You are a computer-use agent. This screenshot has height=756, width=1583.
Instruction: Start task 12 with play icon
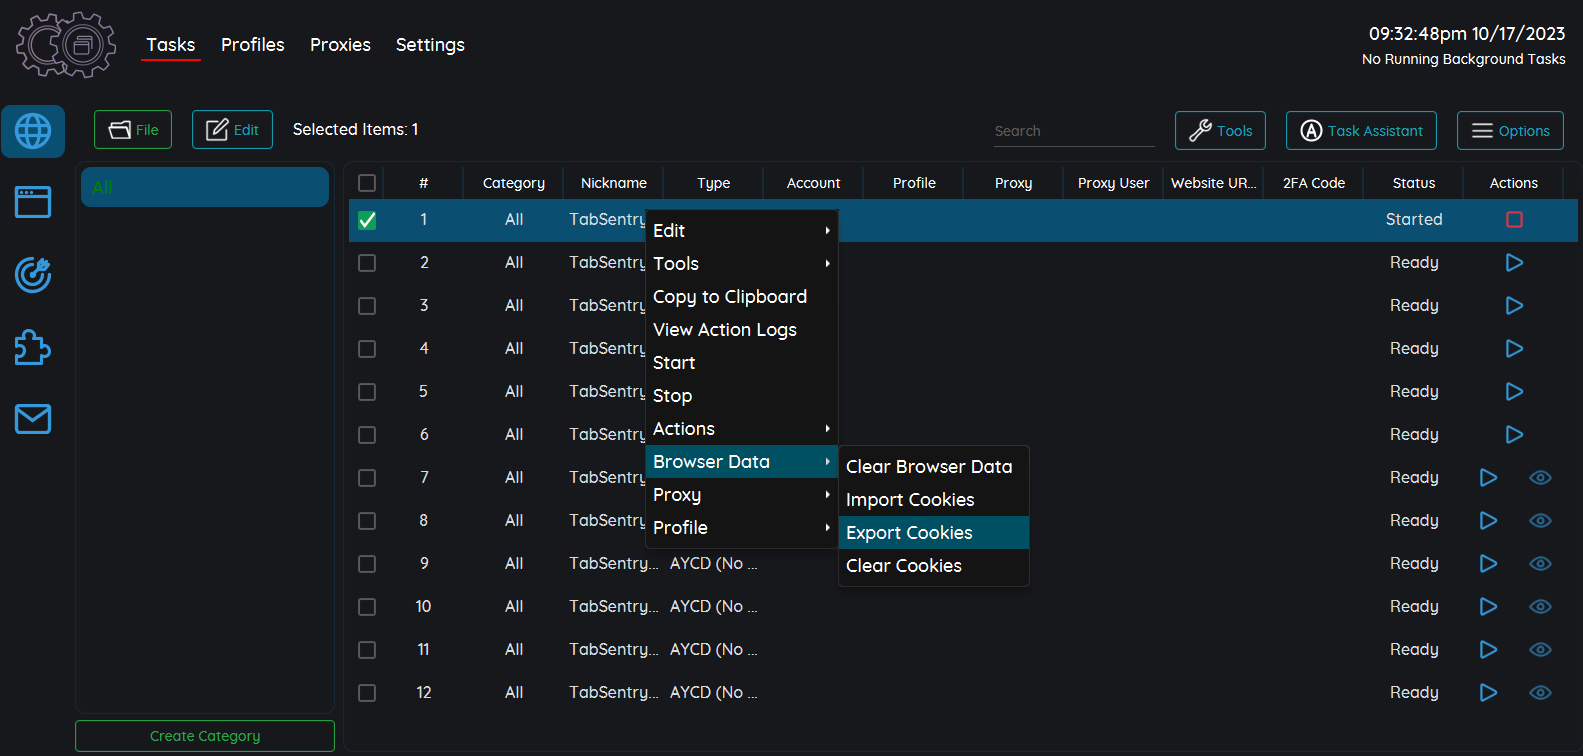(x=1488, y=692)
